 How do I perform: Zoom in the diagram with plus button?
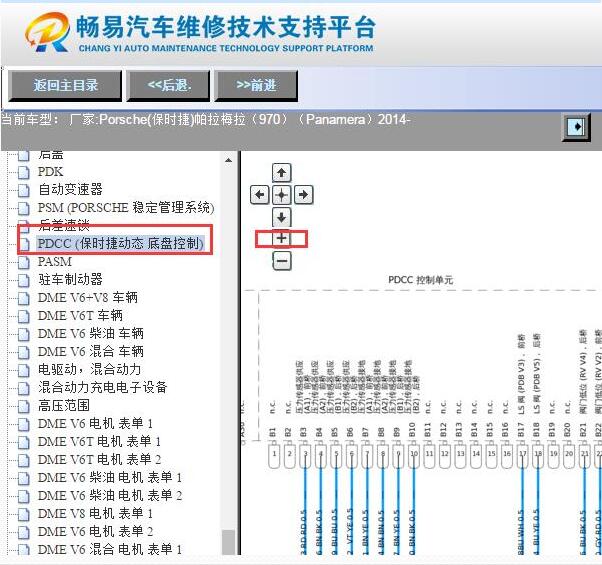(x=281, y=238)
